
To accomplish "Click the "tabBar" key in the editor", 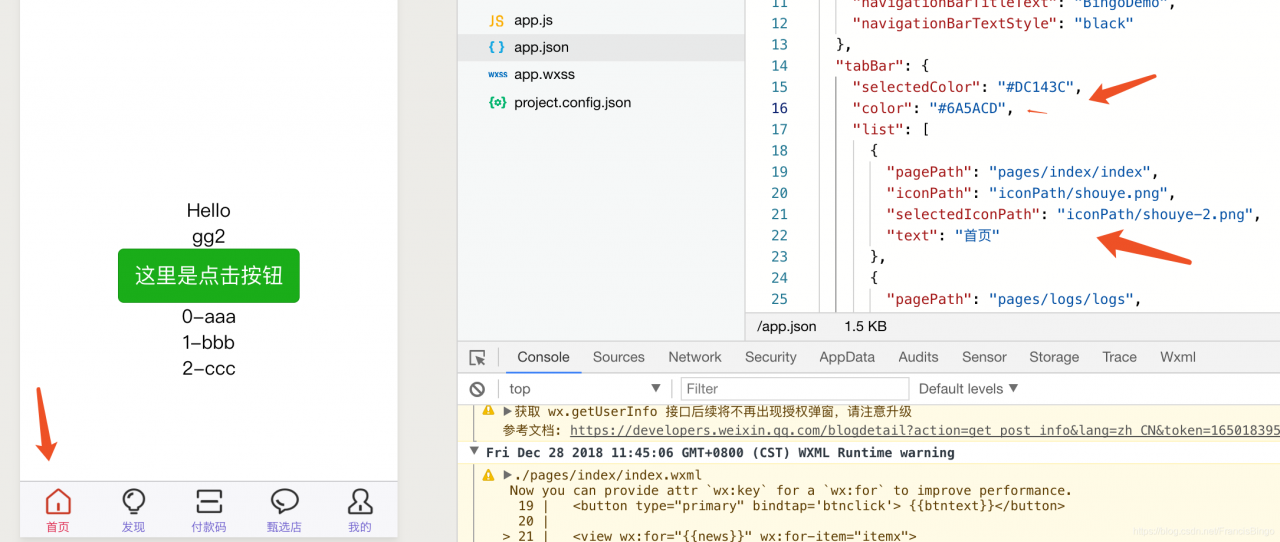I will click(868, 66).
